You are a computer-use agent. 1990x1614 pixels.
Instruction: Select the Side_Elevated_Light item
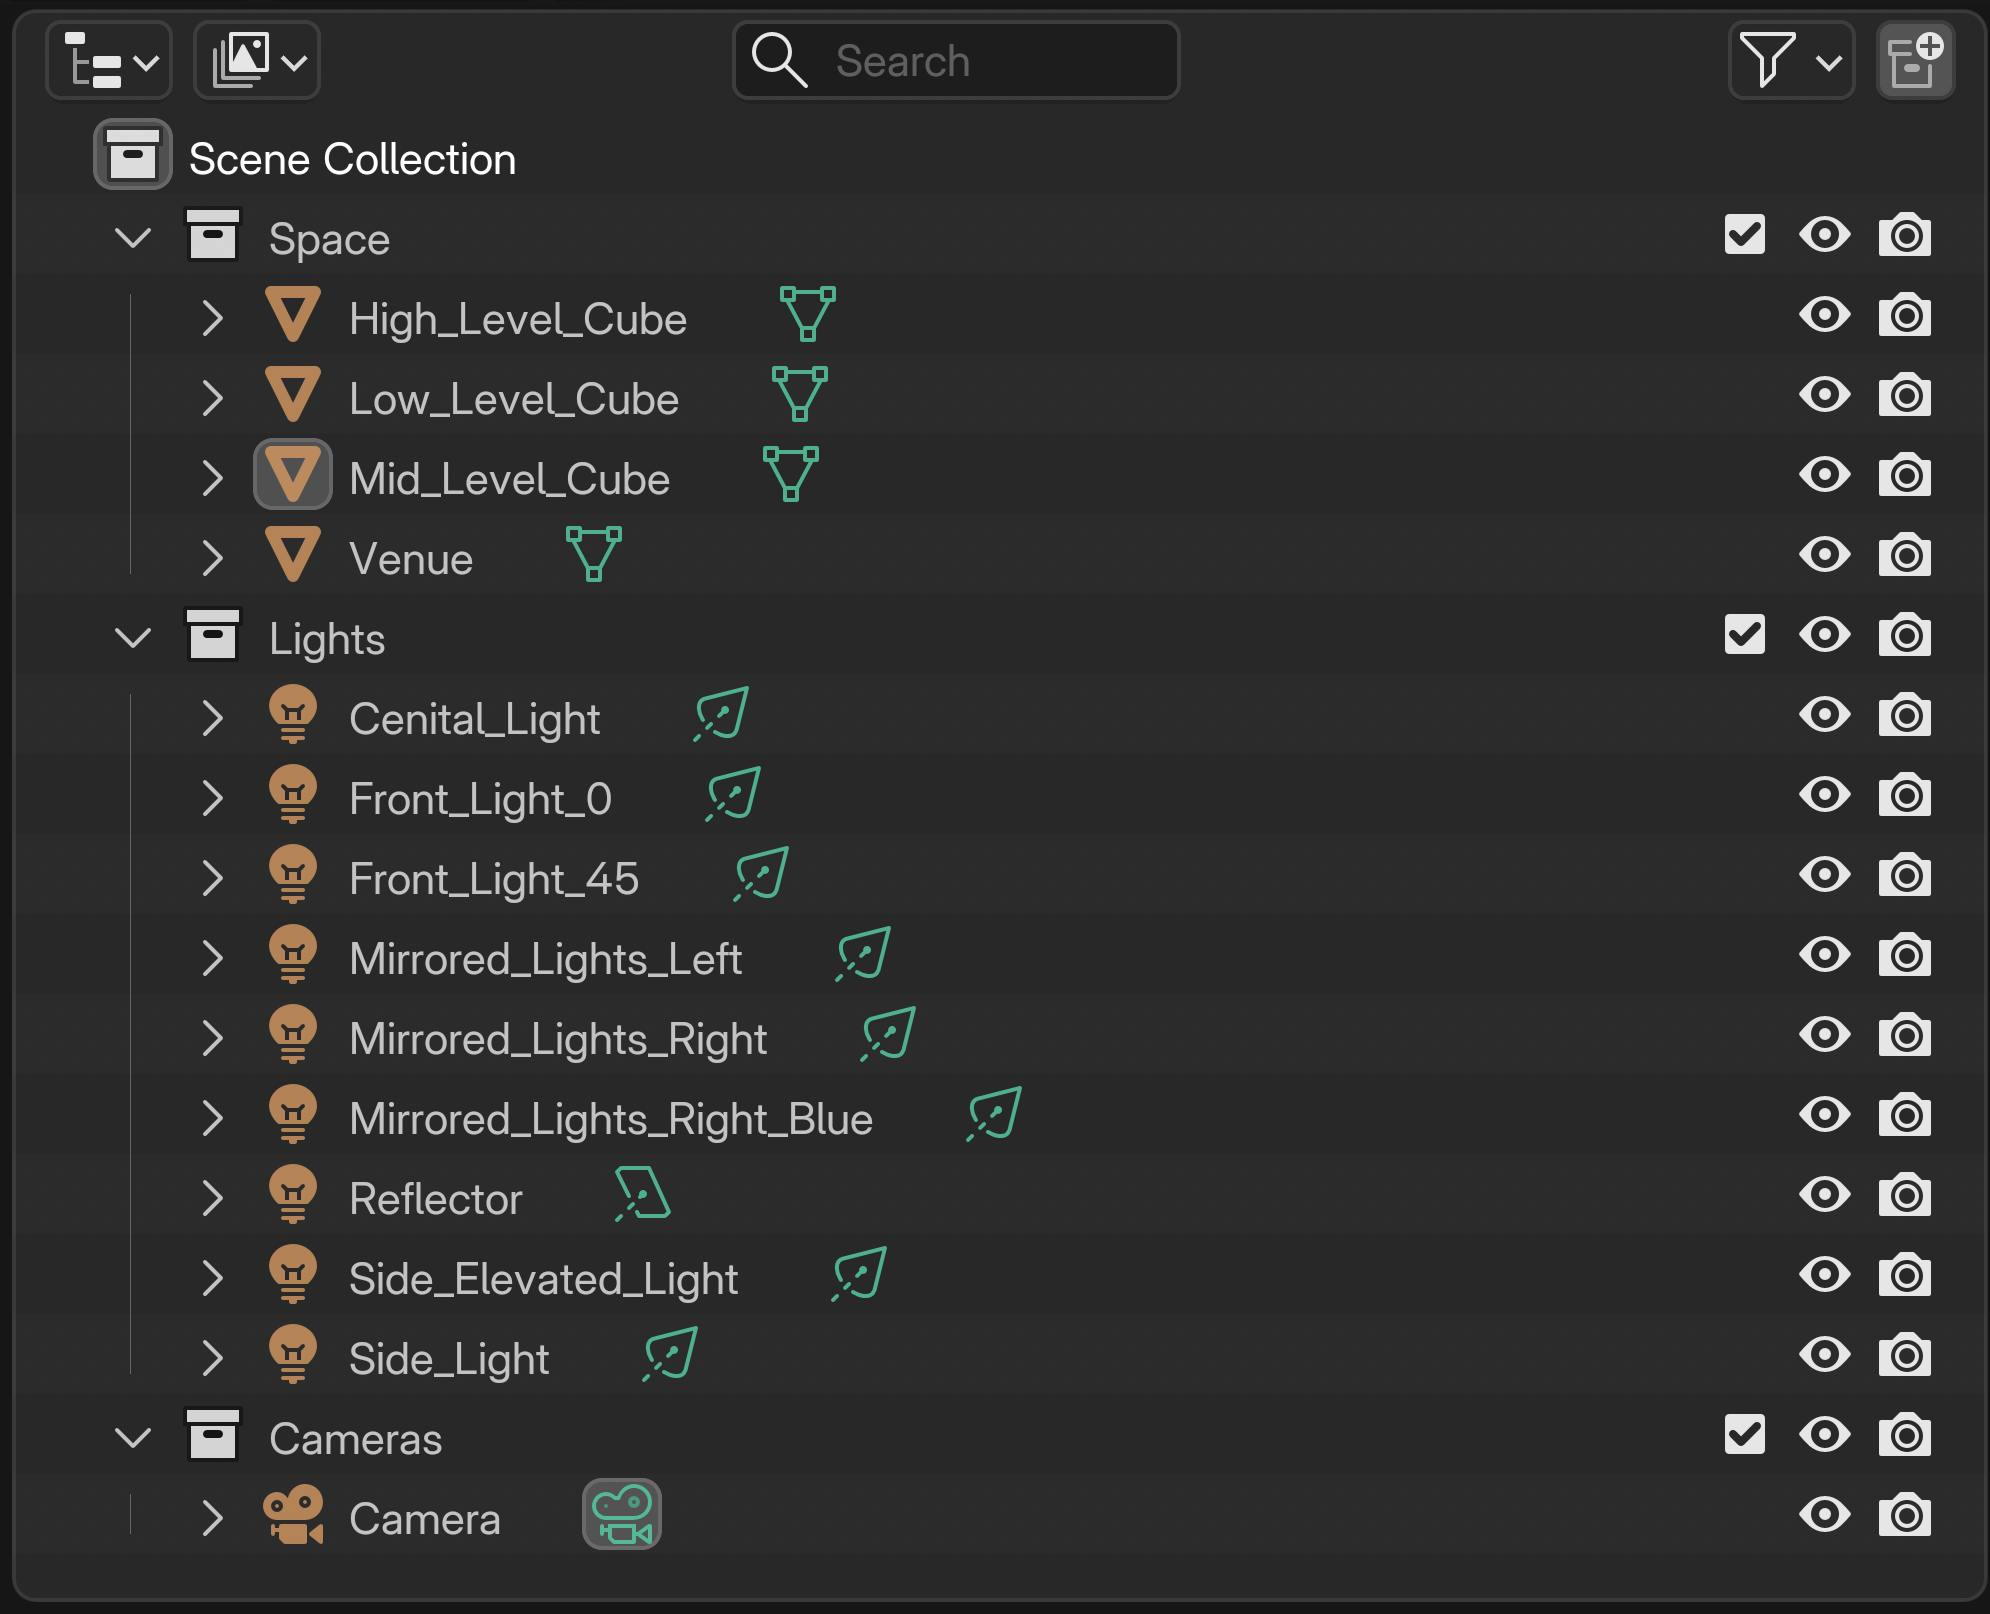543,1279
